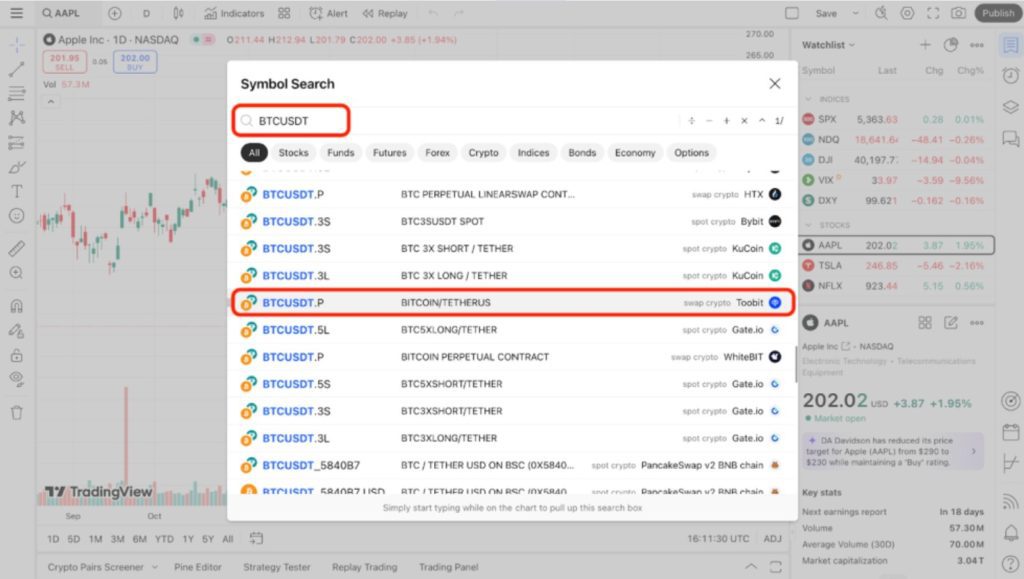Click the BTCUSDT symbol search field
The width and height of the screenshot is (1024, 579).
click(x=291, y=121)
